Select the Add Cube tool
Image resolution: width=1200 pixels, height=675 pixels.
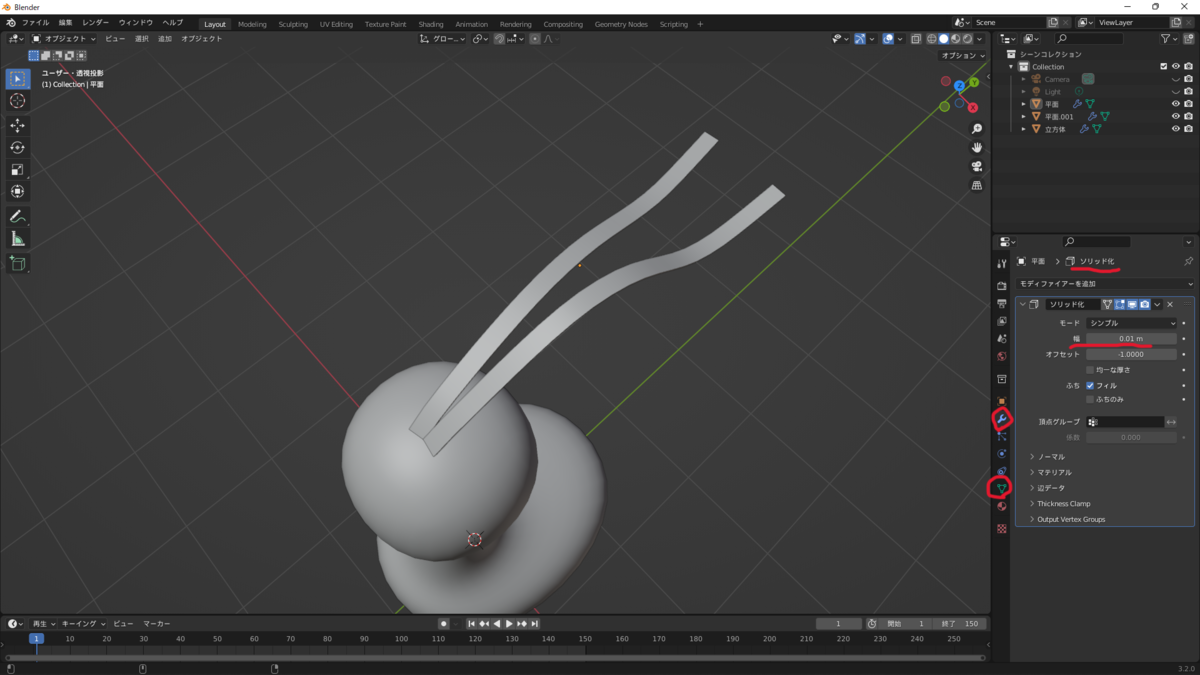(17, 263)
